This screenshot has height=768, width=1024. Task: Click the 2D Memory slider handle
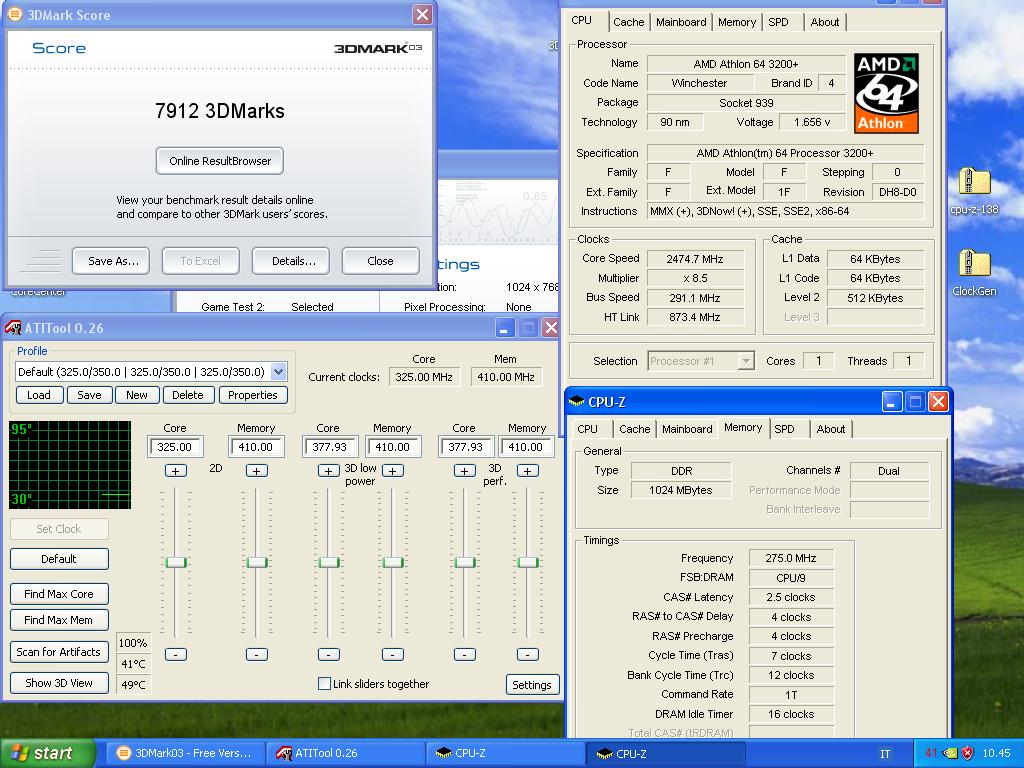[257, 562]
